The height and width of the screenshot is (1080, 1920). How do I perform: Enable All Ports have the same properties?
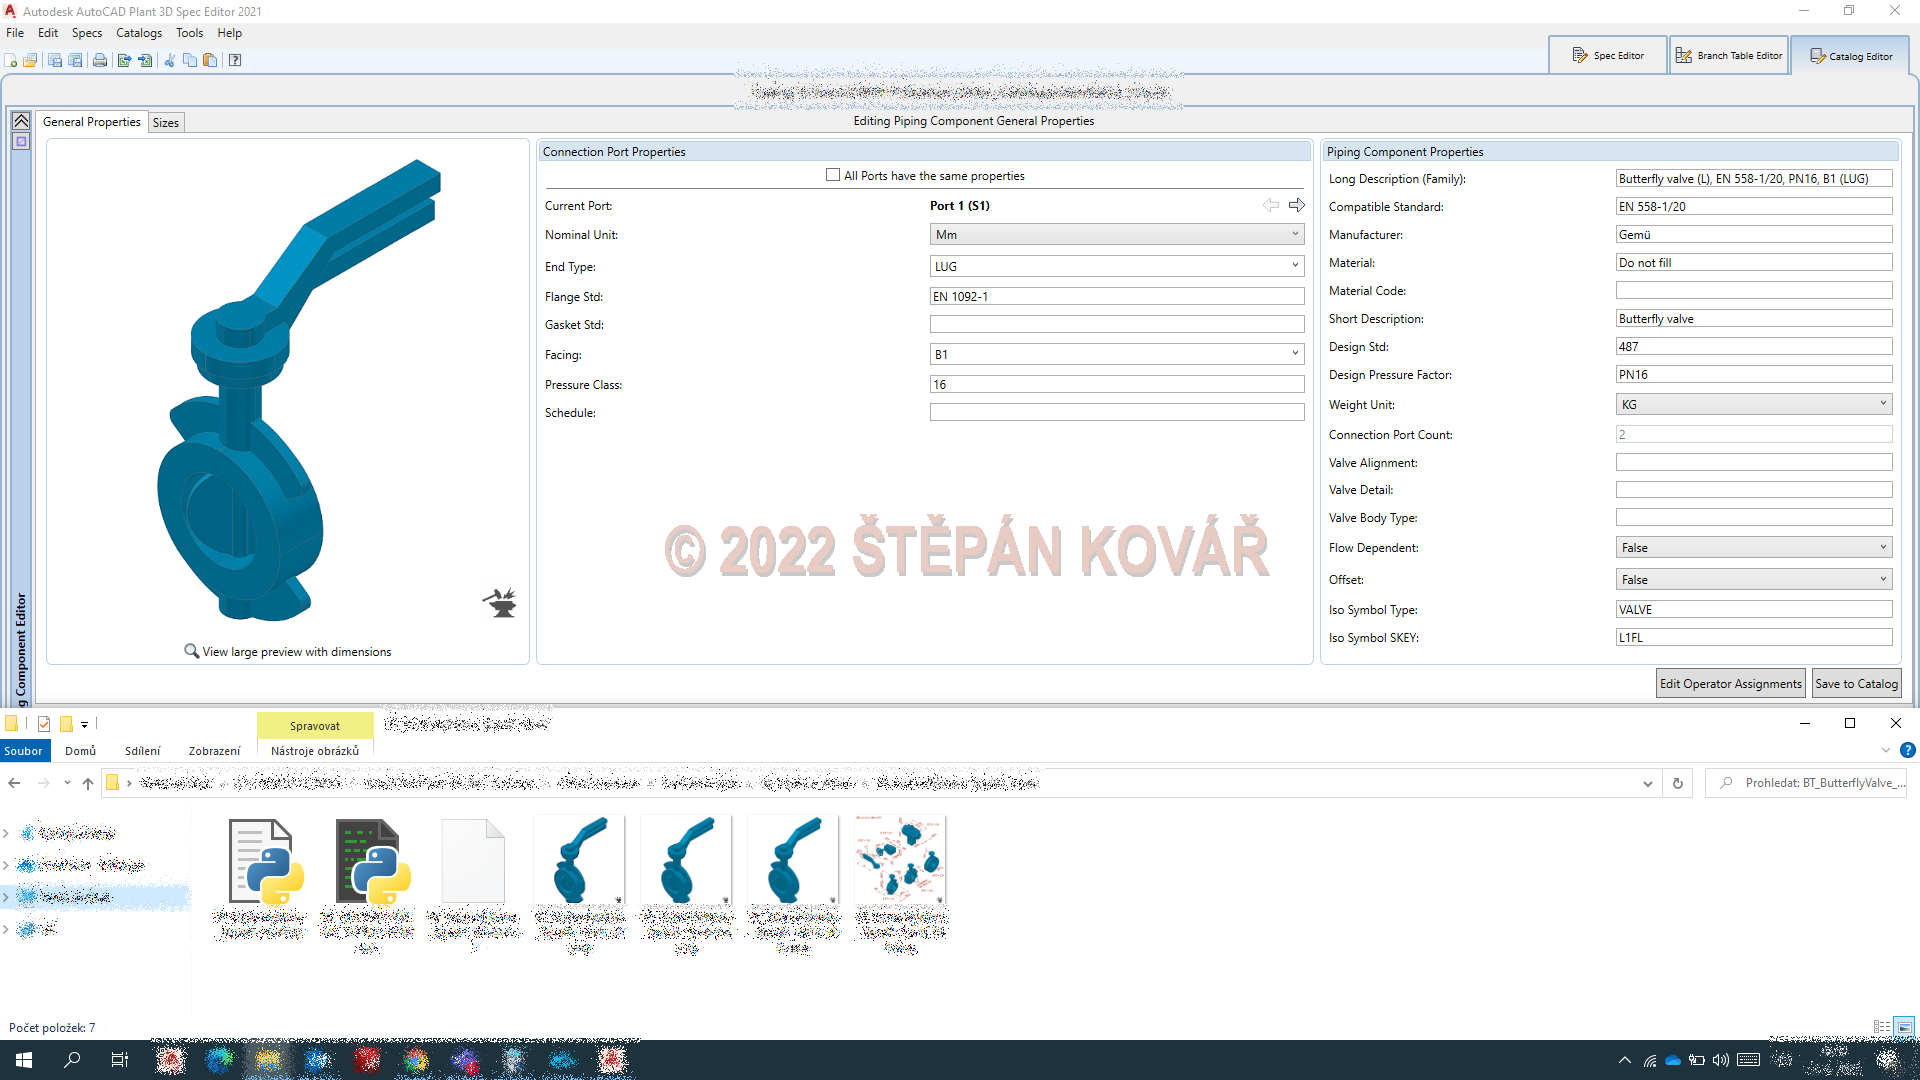[x=833, y=175]
